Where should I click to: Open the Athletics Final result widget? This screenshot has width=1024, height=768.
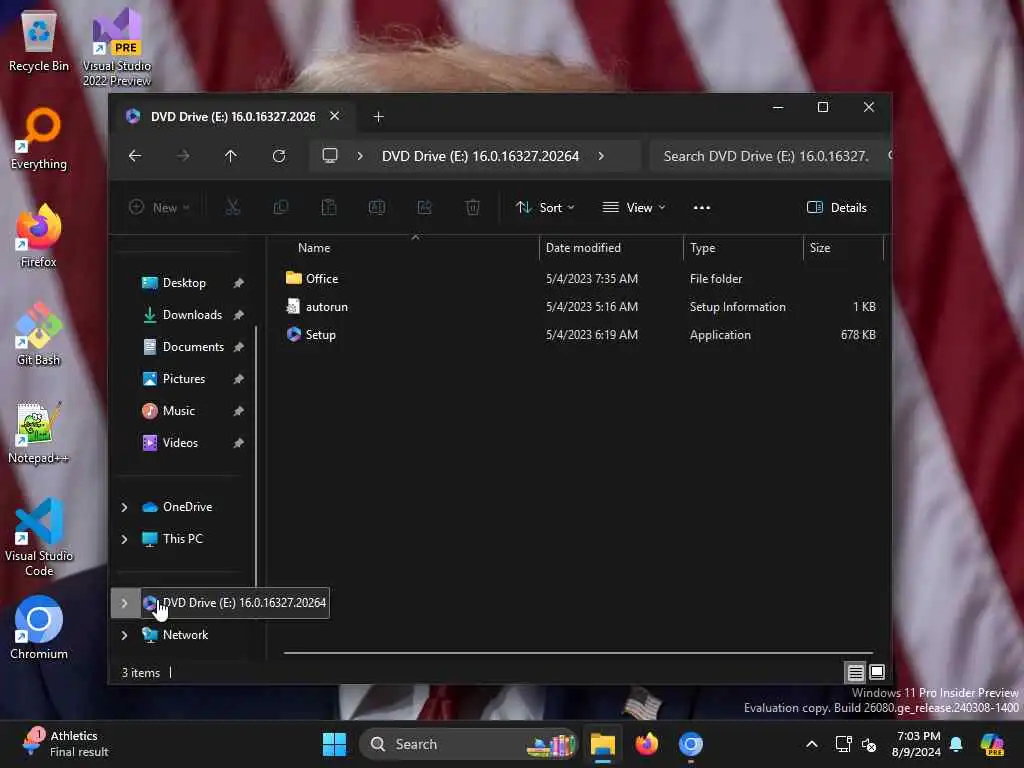65,744
